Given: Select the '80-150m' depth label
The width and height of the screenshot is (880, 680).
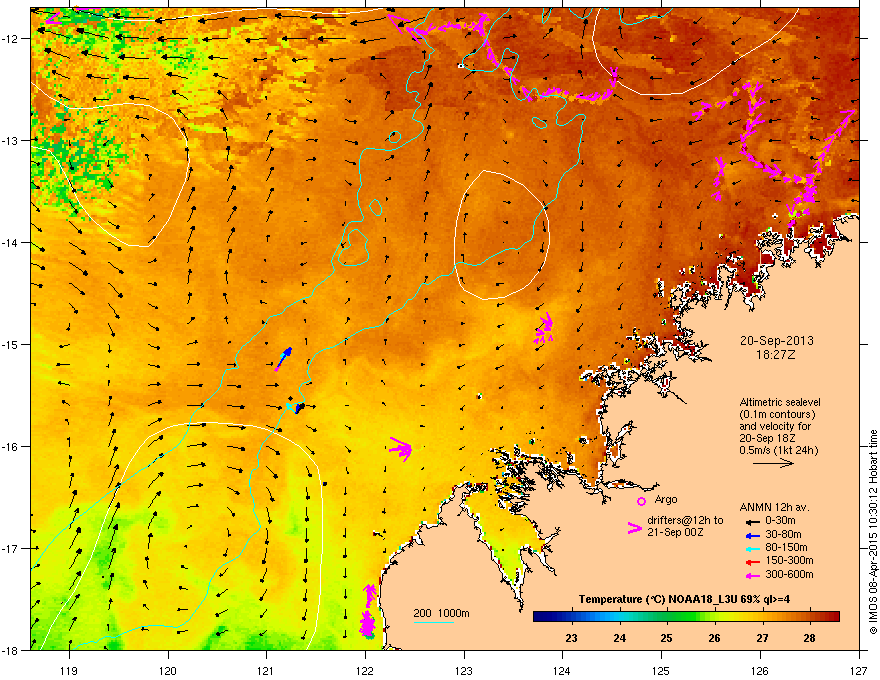Looking at the screenshot, I should click(x=786, y=548).
